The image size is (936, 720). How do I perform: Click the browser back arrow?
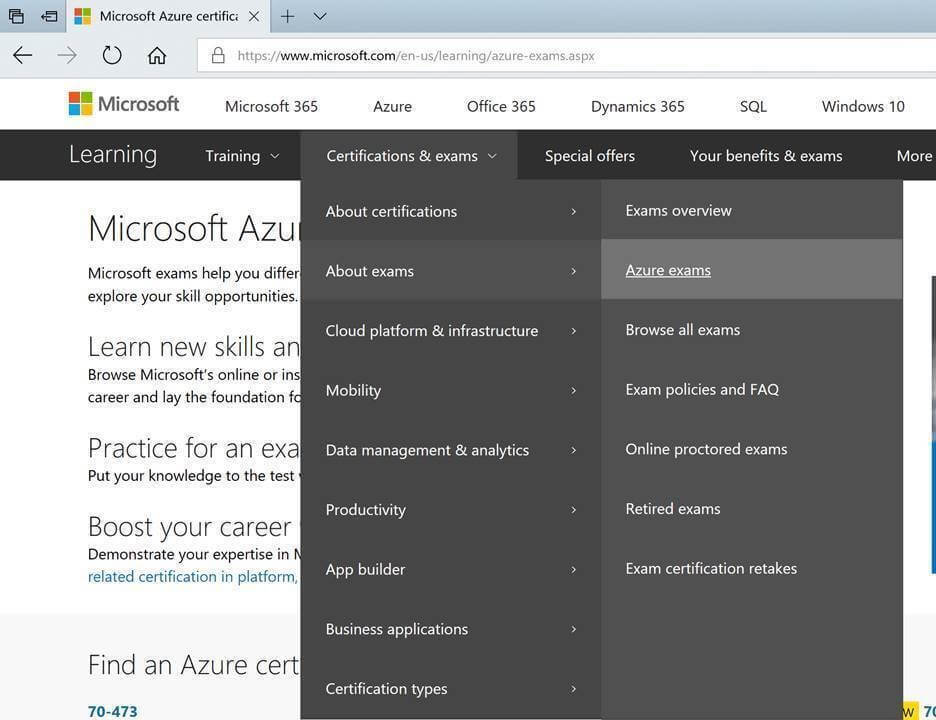23,56
